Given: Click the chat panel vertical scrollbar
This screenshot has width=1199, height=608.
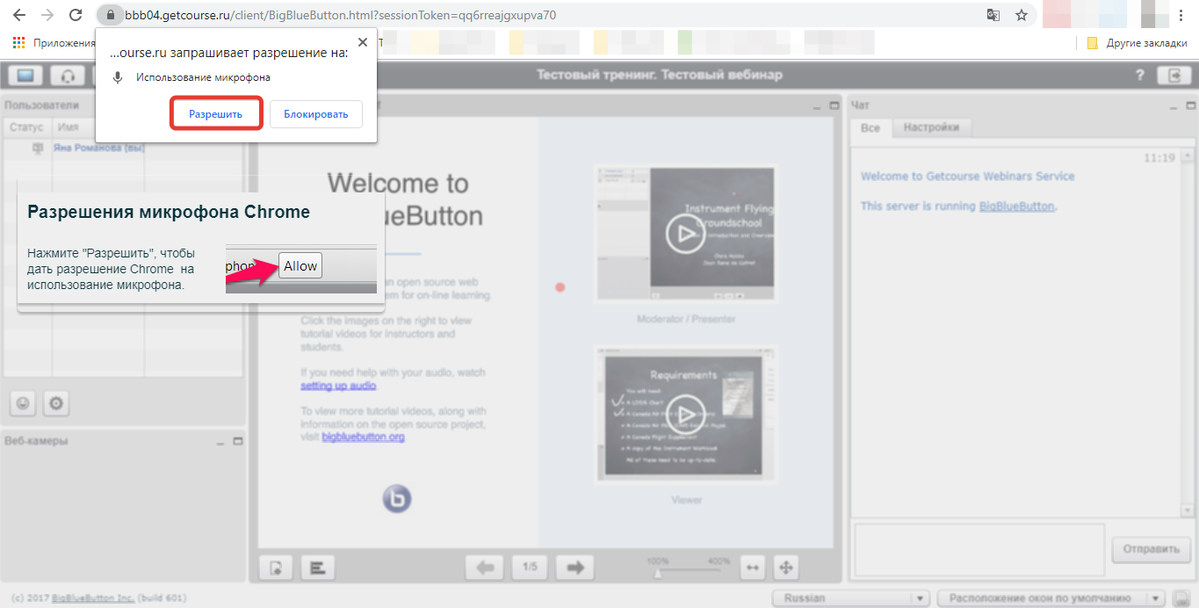Looking at the screenshot, I should (x=1187, y=333).
